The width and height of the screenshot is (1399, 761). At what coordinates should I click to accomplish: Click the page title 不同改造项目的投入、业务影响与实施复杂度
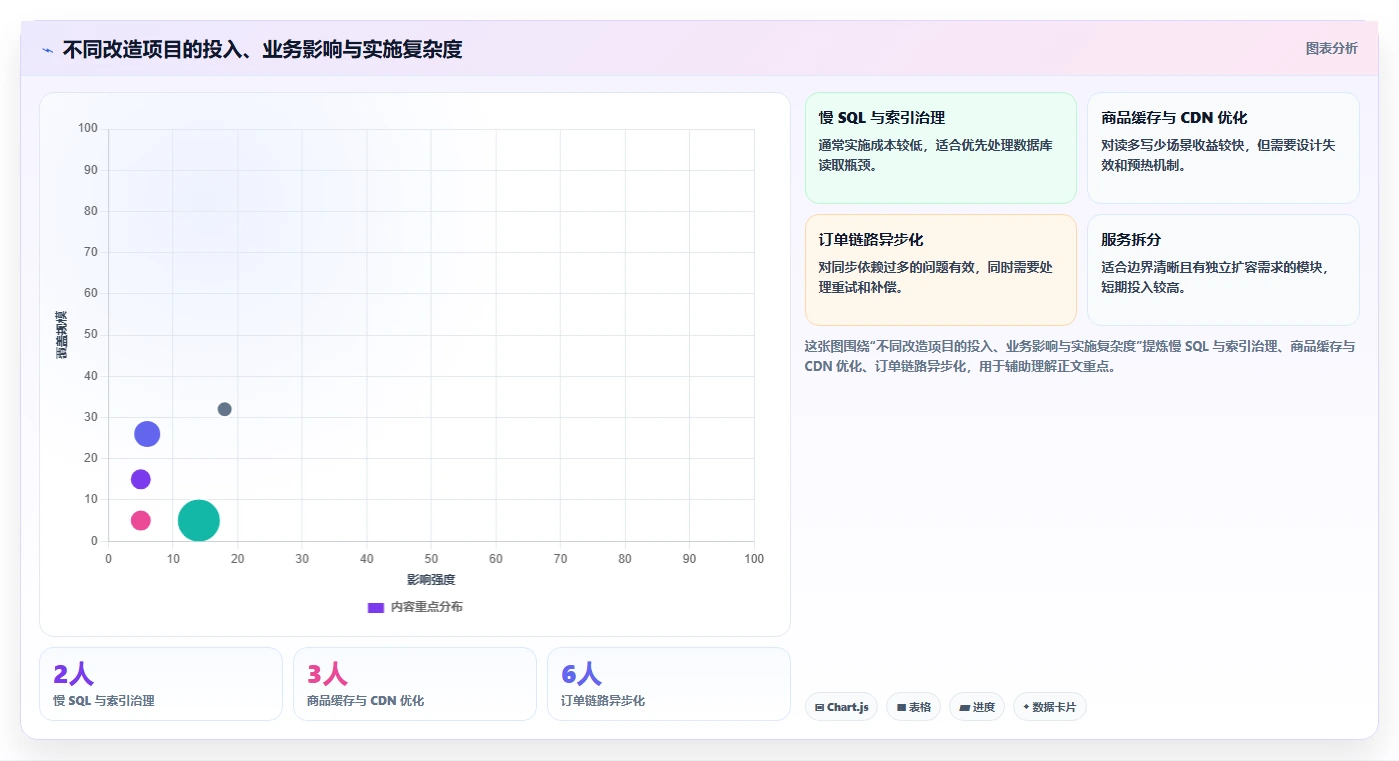pos(262,49)
